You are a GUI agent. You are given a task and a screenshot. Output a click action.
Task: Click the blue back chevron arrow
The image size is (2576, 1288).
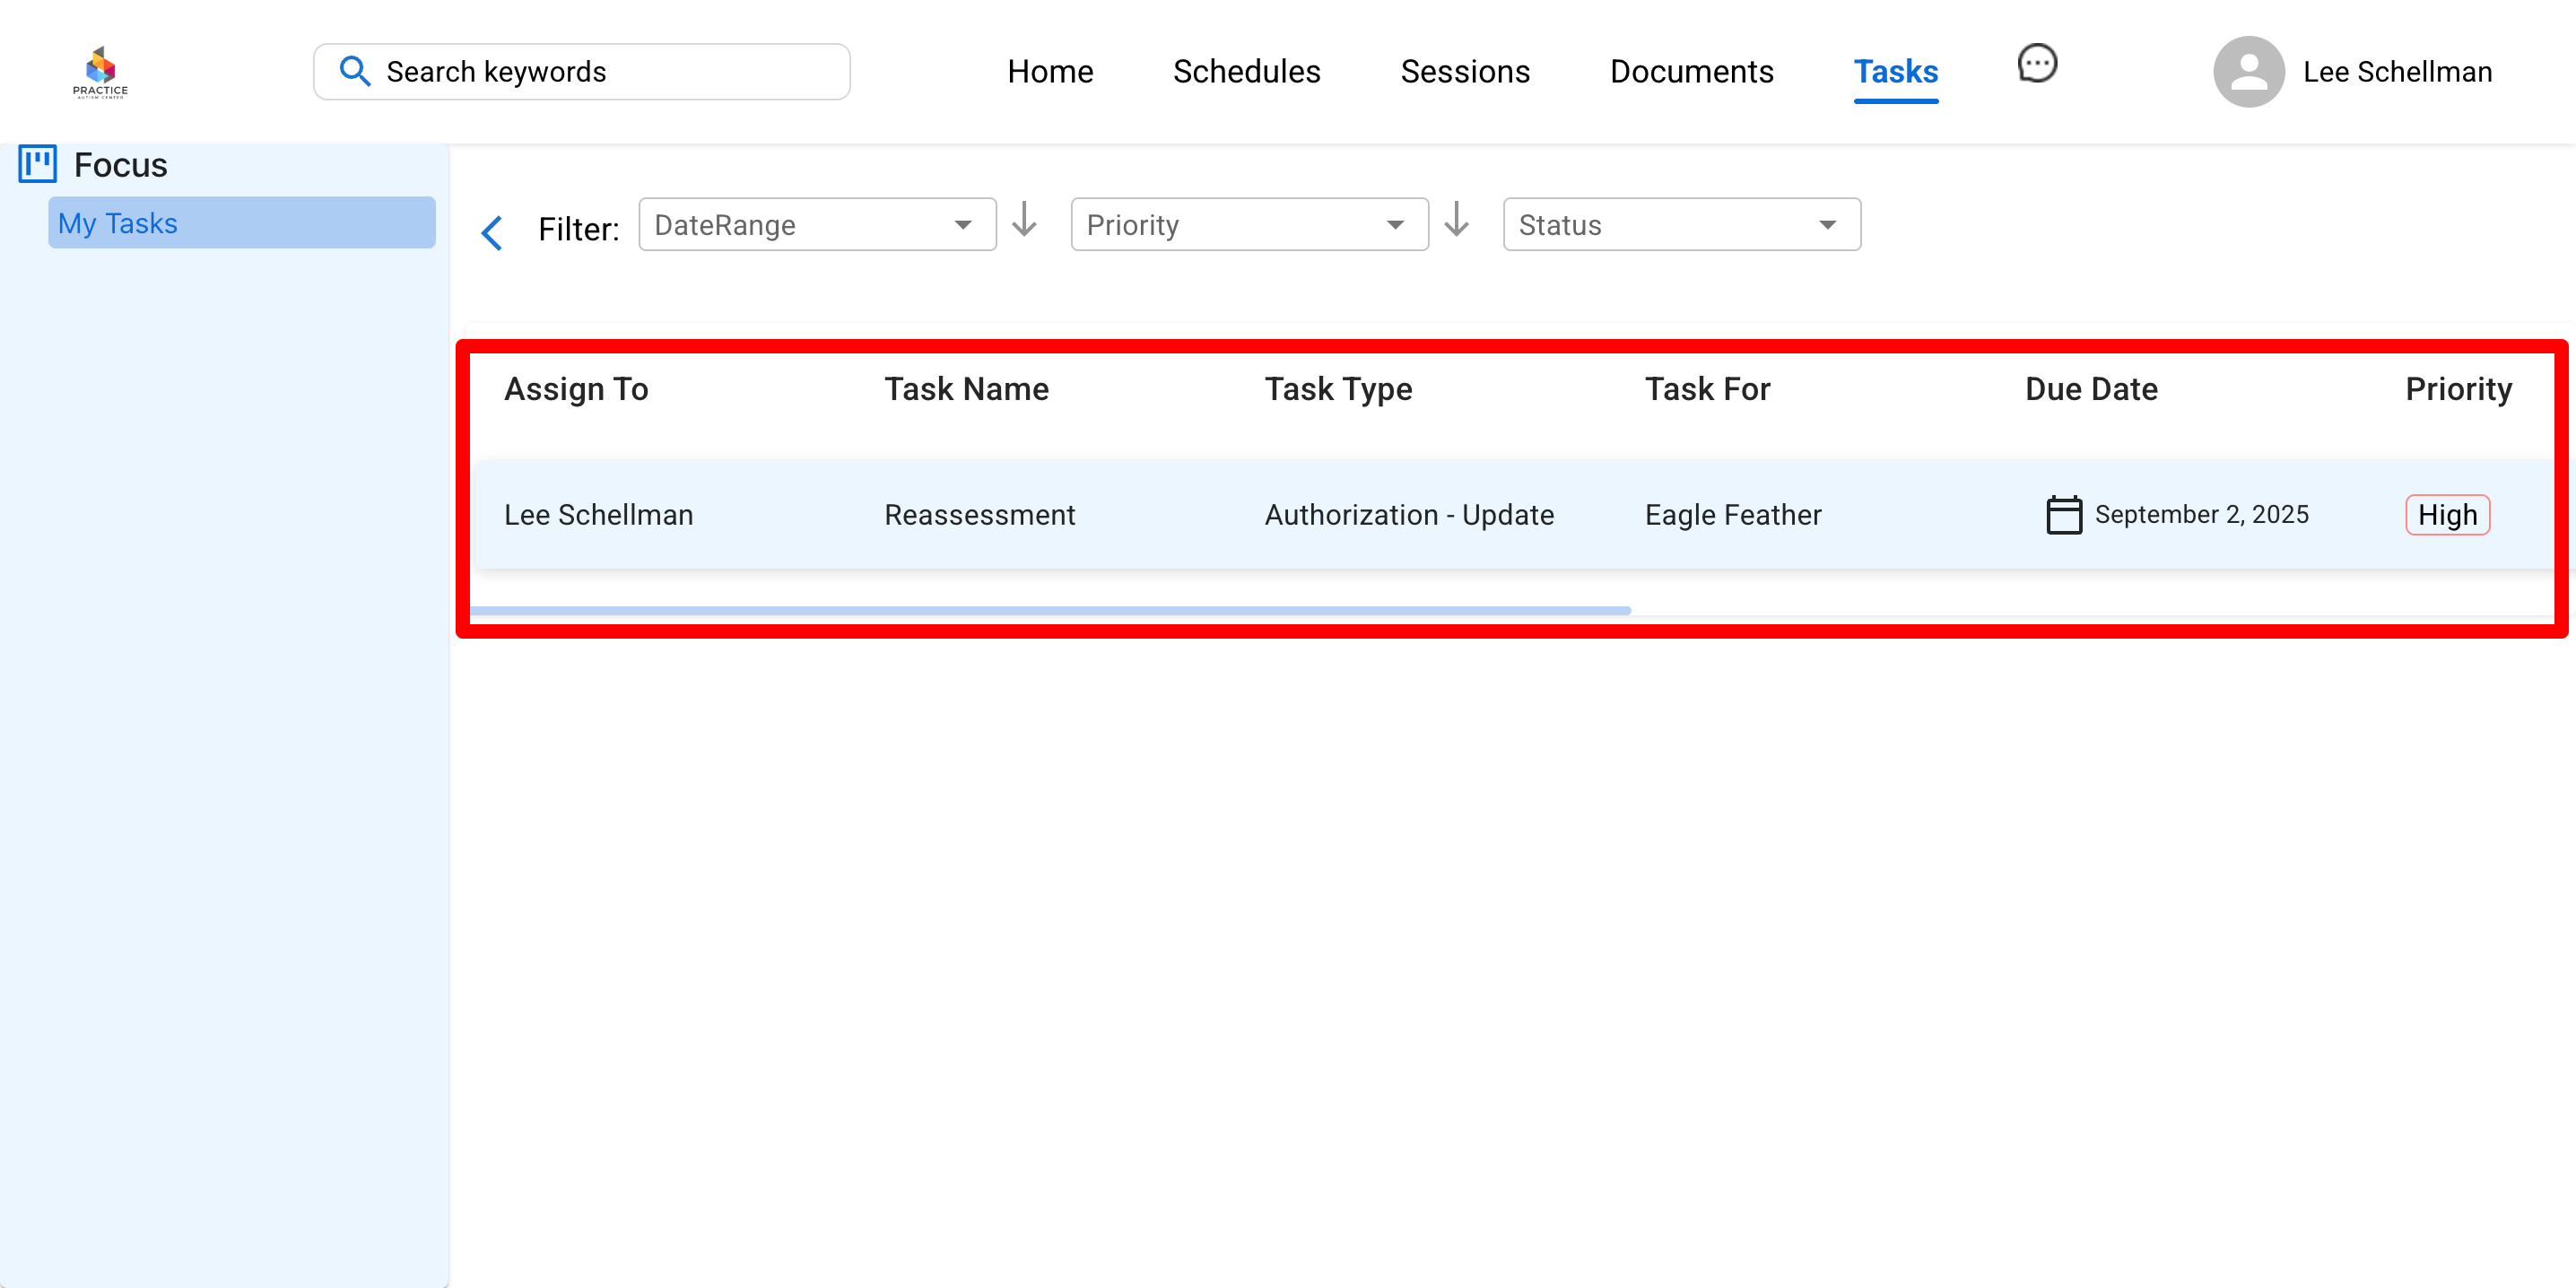tap(492, 232)
